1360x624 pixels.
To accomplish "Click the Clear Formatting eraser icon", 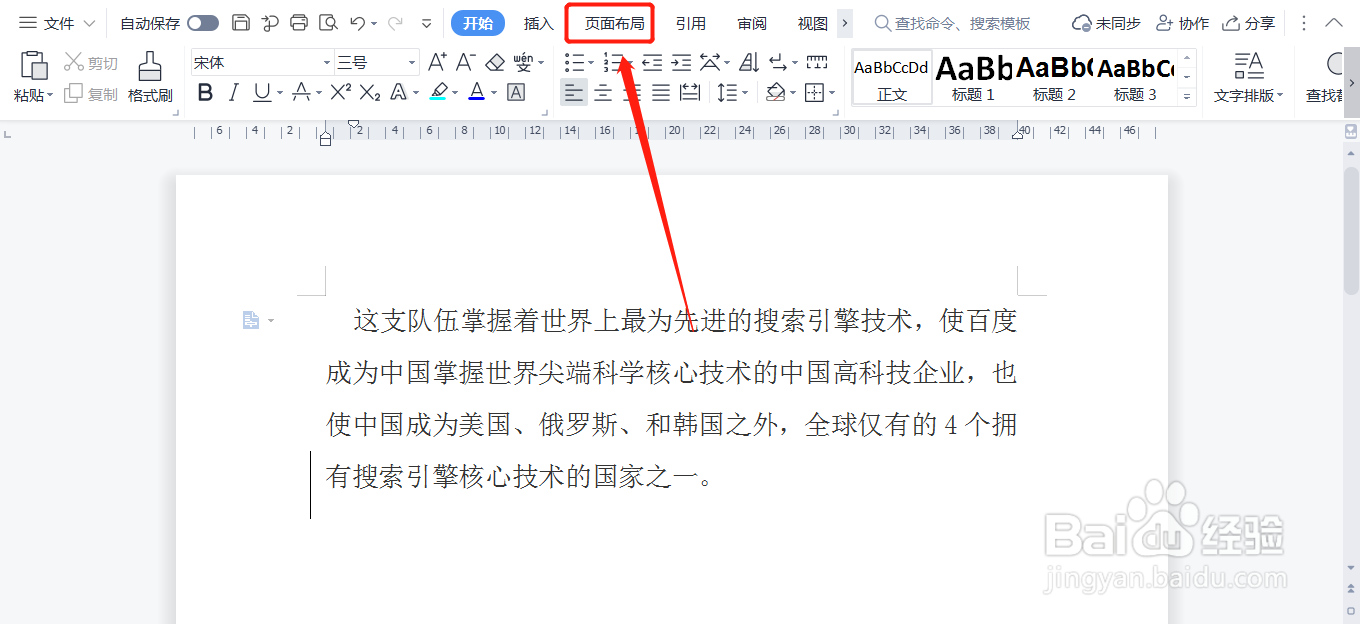I will pos(495,62).
